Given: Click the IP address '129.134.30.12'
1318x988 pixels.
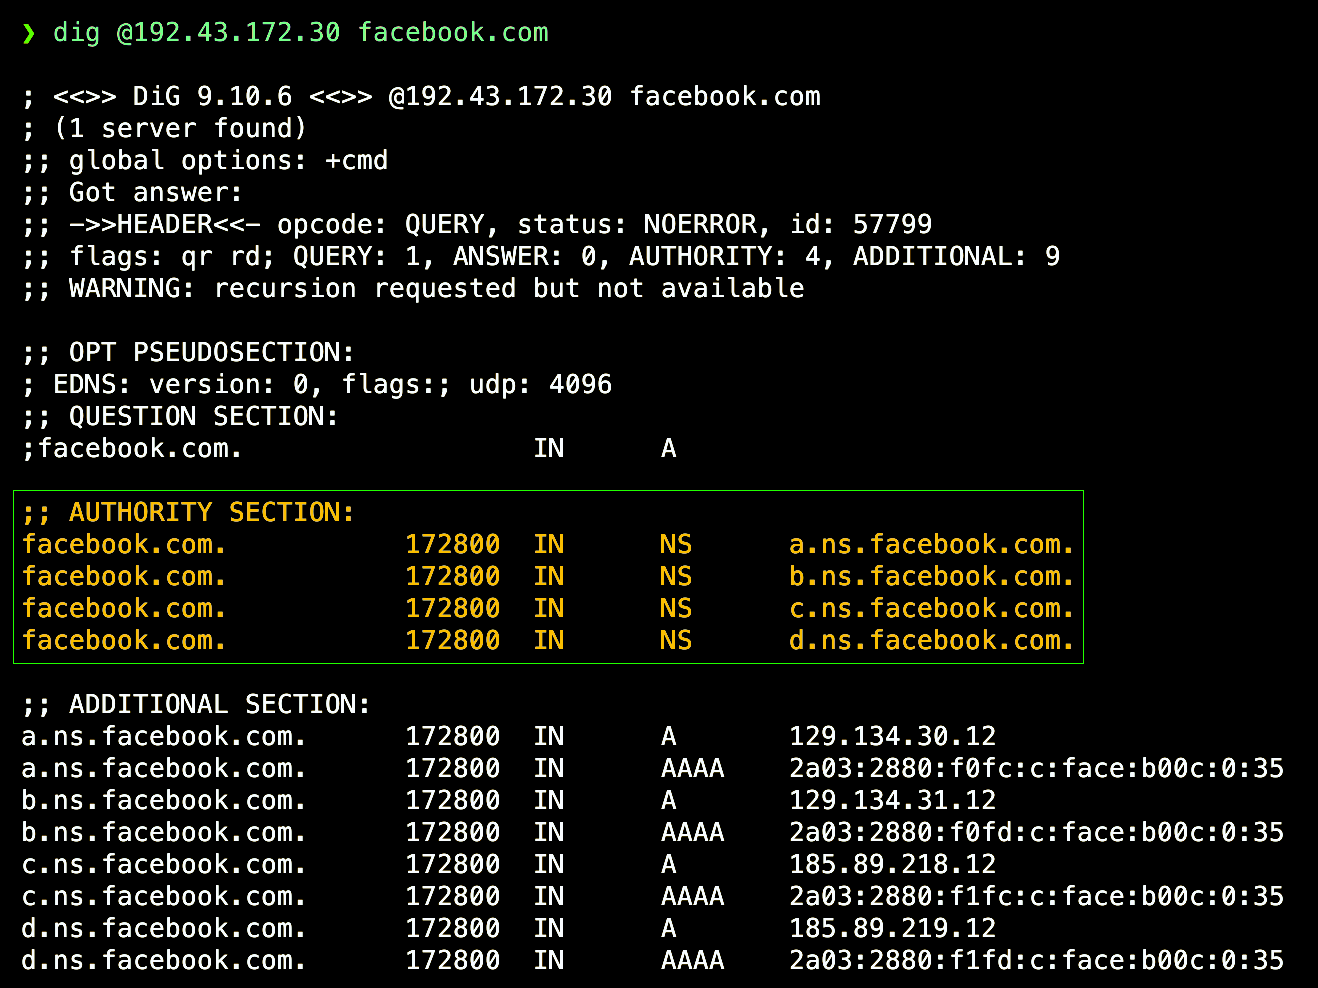Looking at the screenshot, I should click(893, 737).
